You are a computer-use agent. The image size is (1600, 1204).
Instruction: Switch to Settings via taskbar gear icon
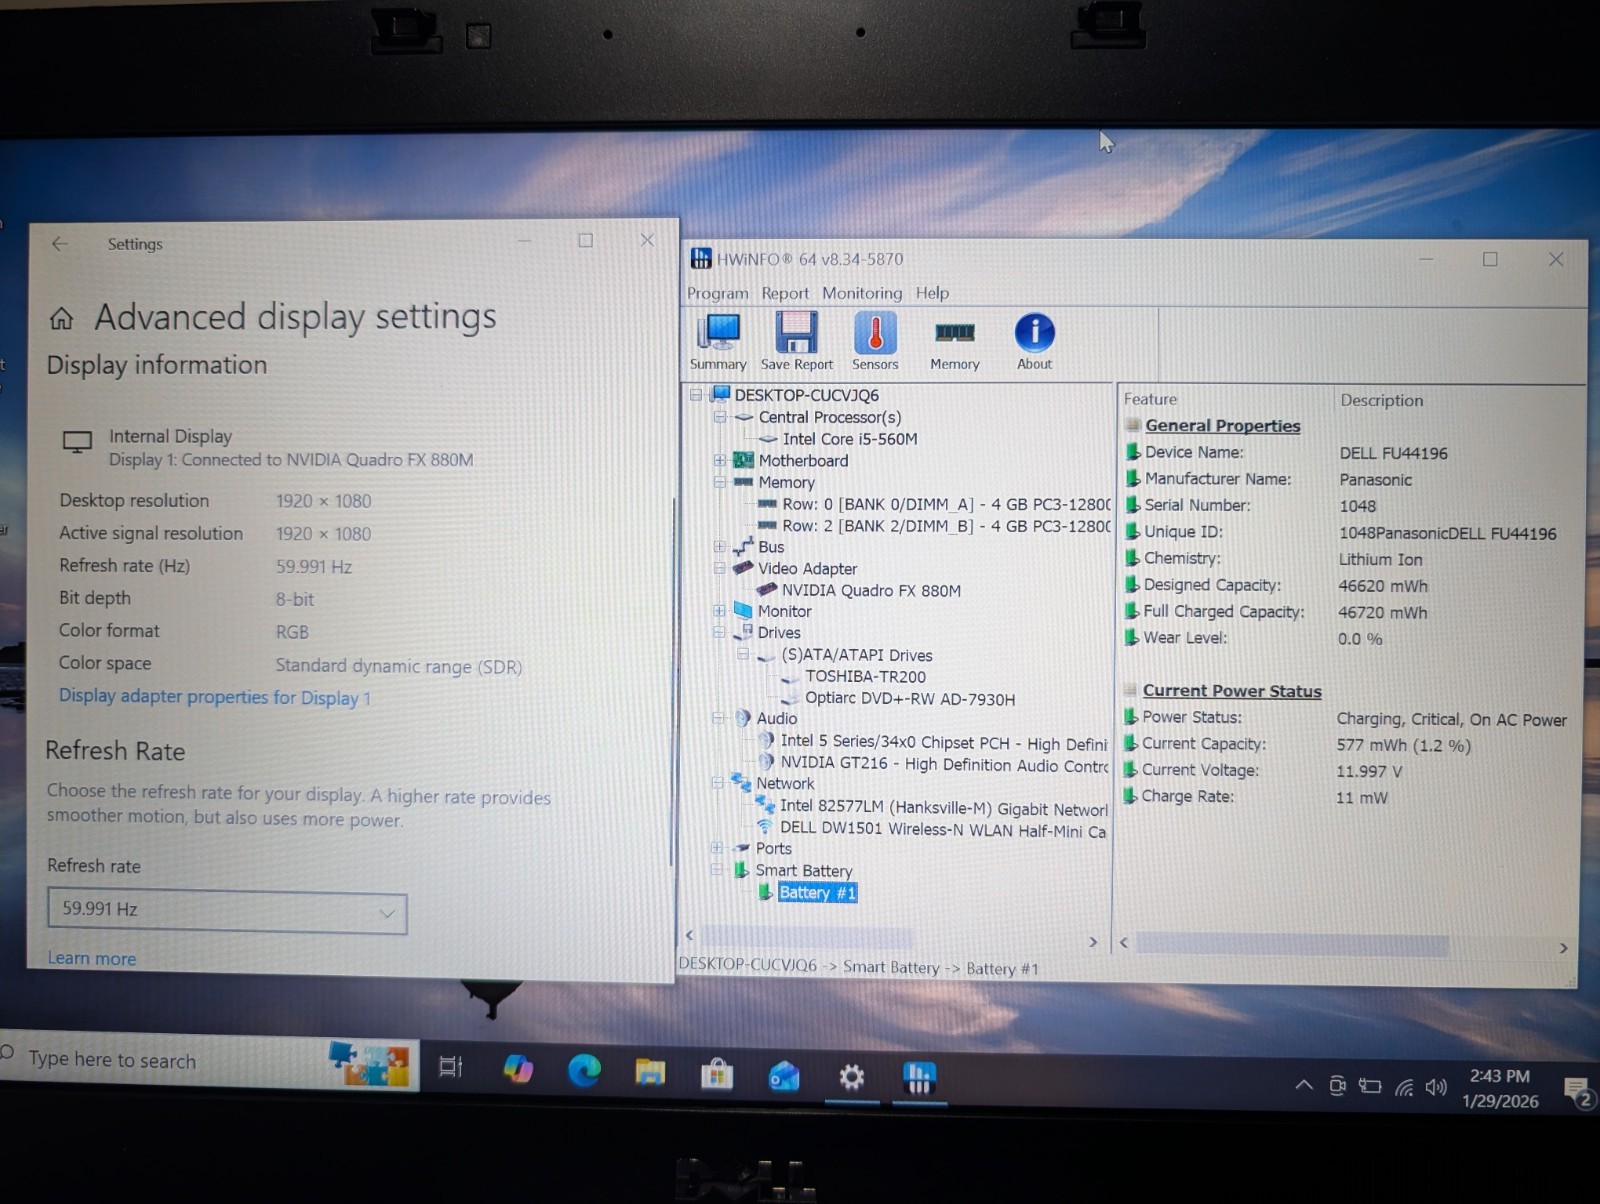coord(851,1077)
